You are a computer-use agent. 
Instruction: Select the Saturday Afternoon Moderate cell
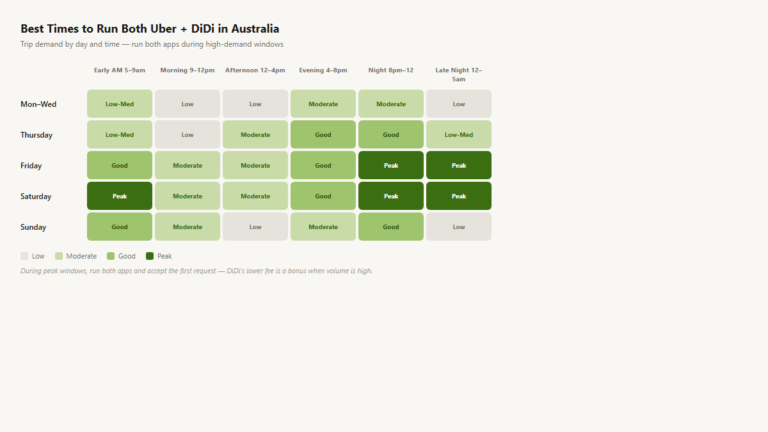255,196
